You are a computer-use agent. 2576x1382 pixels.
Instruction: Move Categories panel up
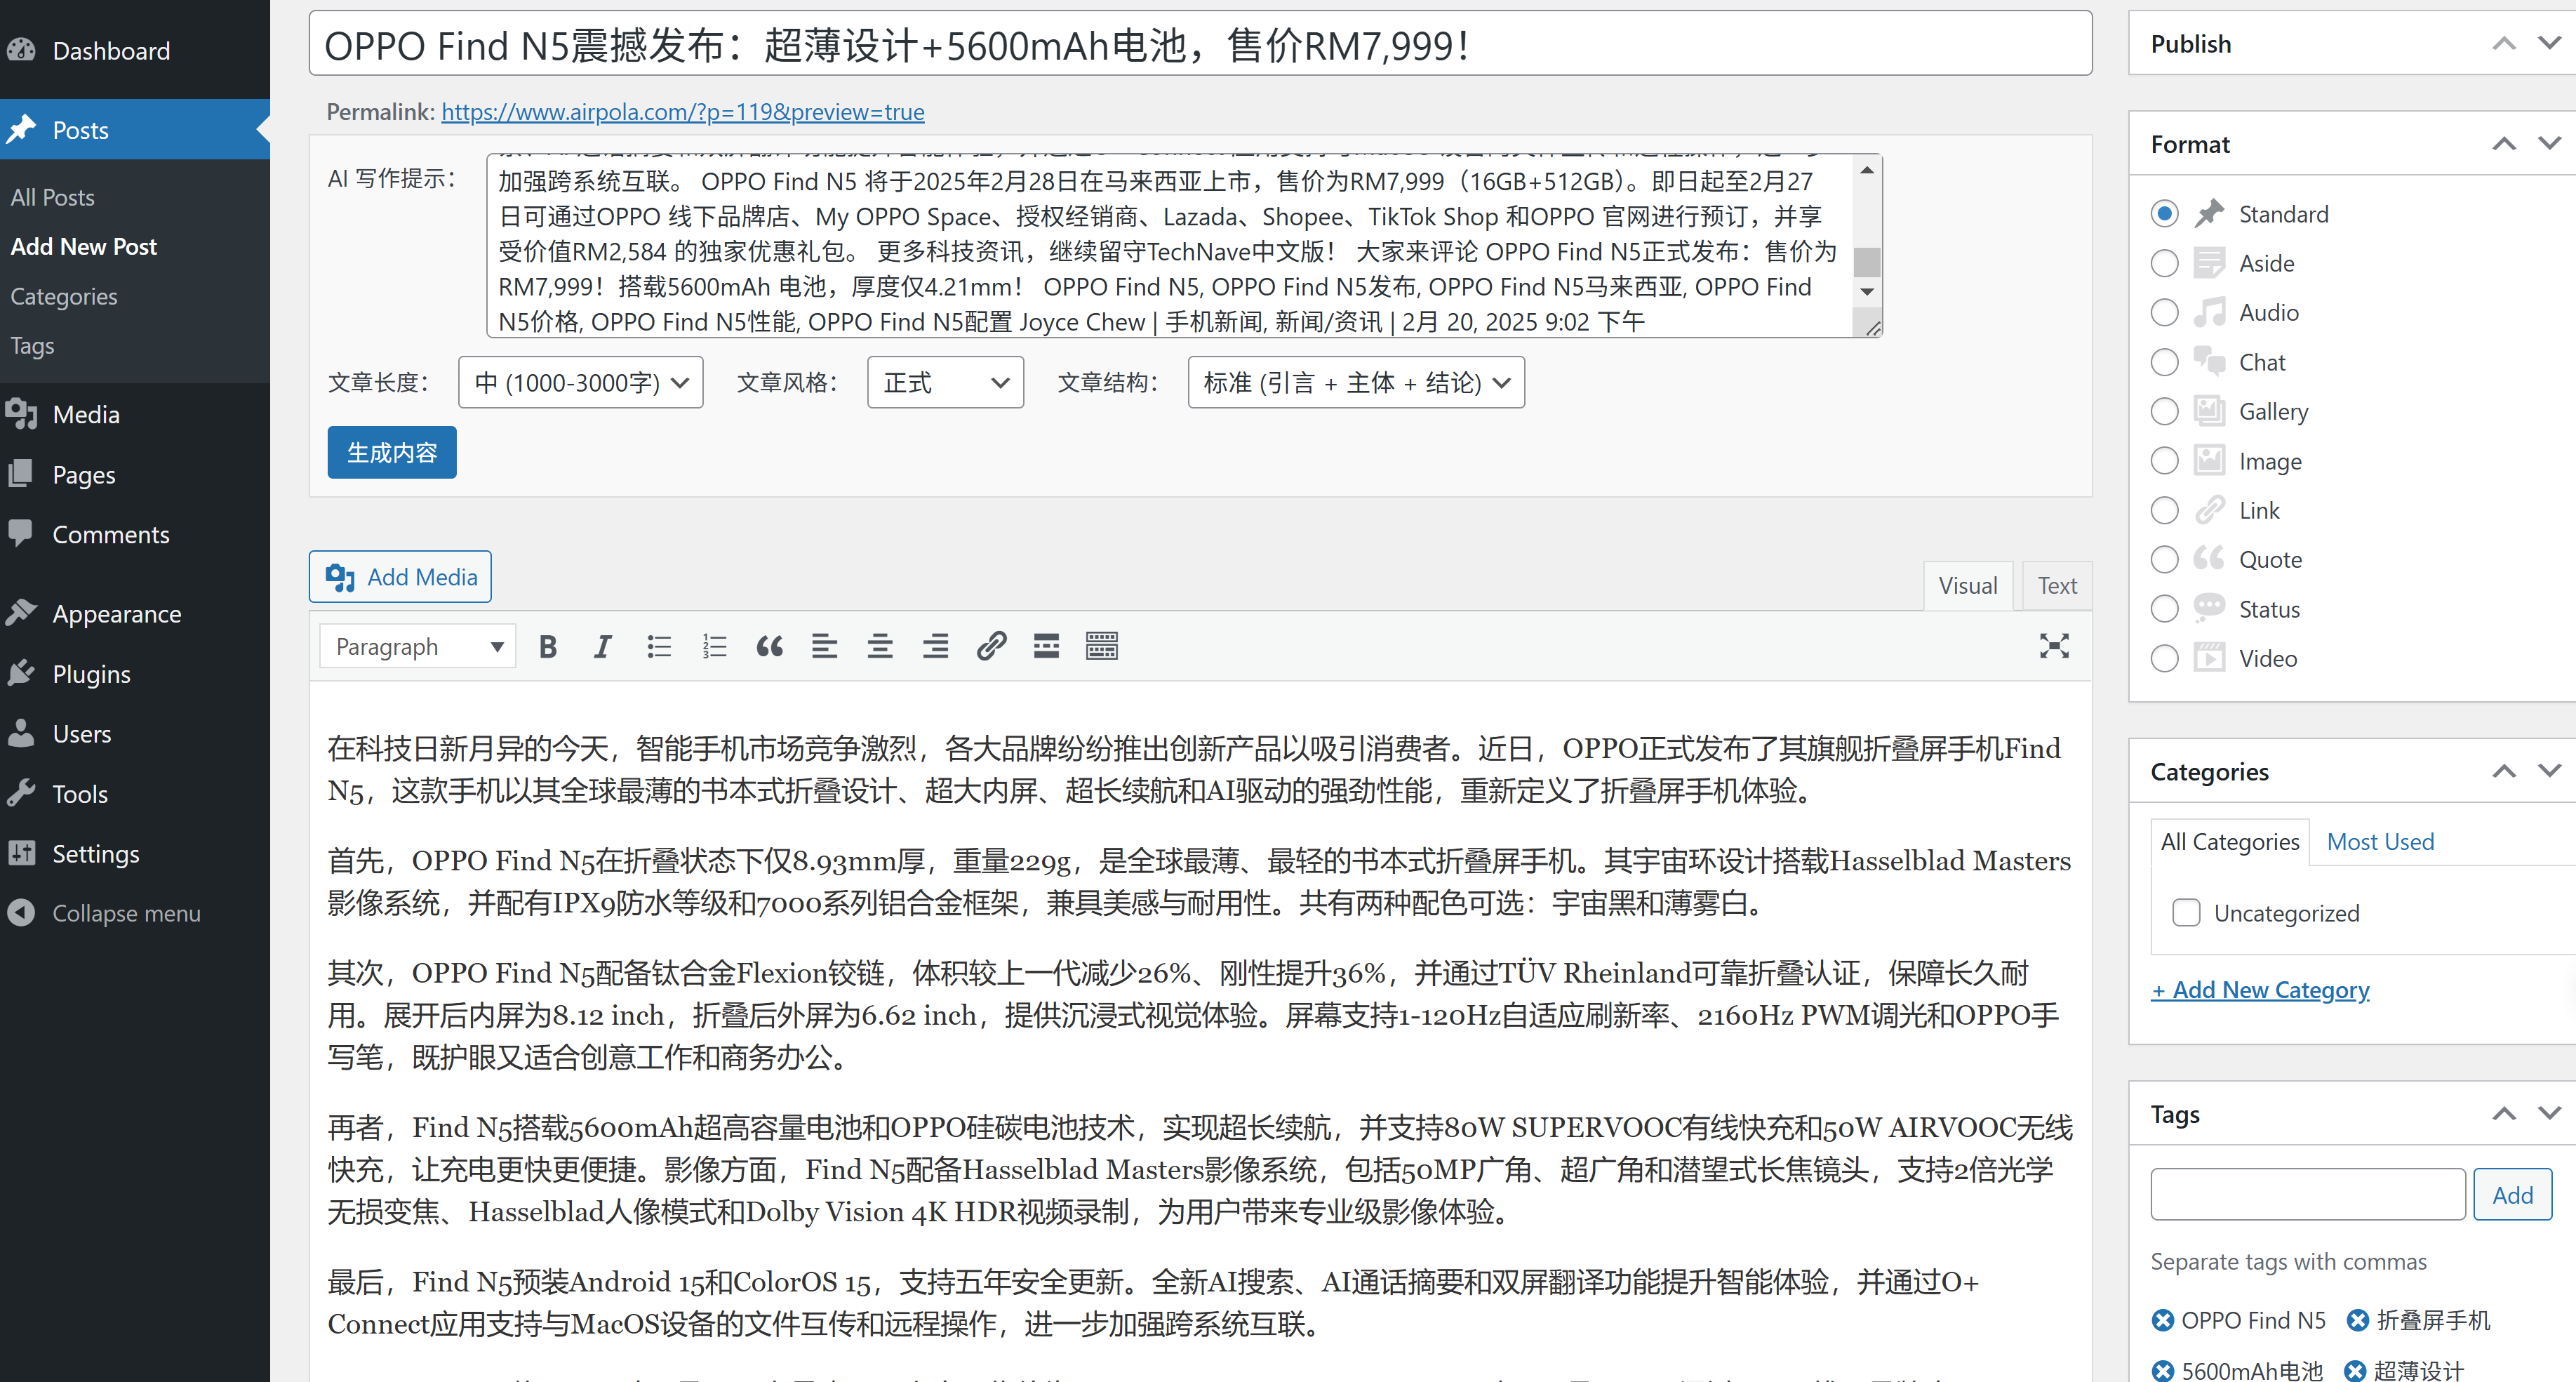click(2503, 771)
